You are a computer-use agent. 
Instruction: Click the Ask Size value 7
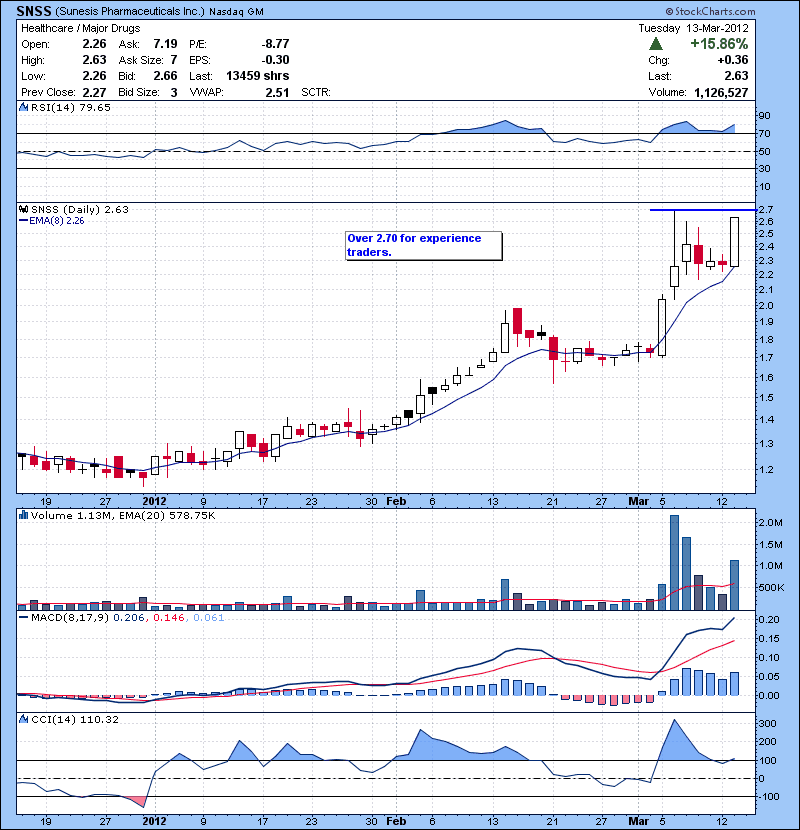174,60
